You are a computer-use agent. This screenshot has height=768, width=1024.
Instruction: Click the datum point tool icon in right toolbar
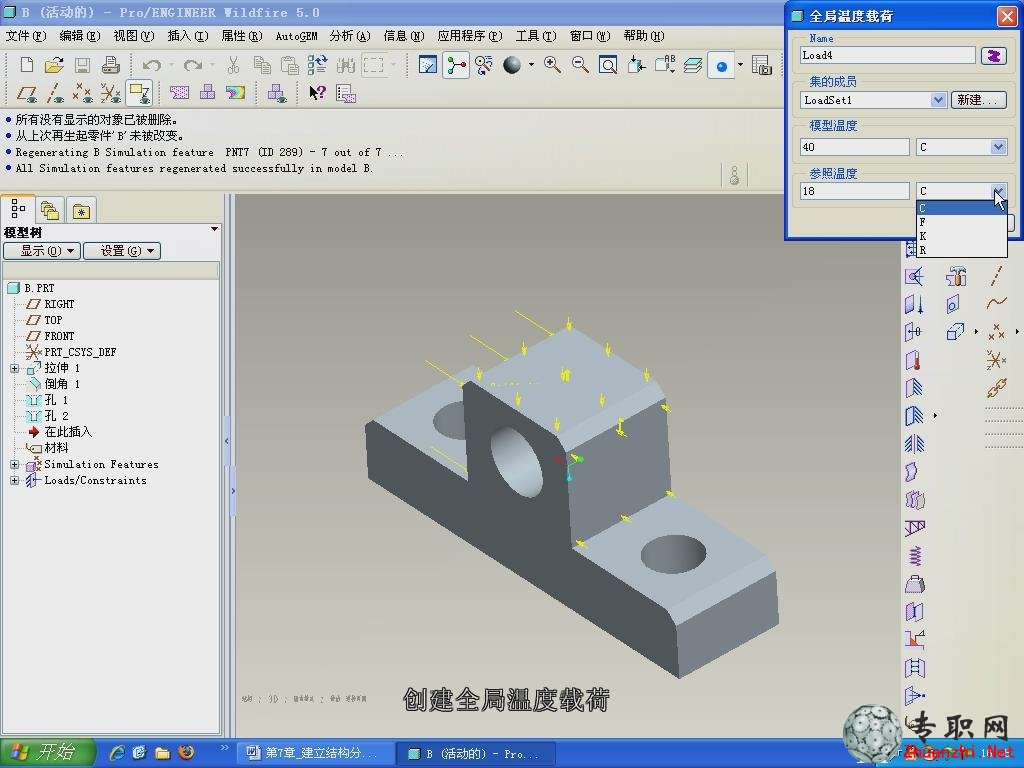997,332
